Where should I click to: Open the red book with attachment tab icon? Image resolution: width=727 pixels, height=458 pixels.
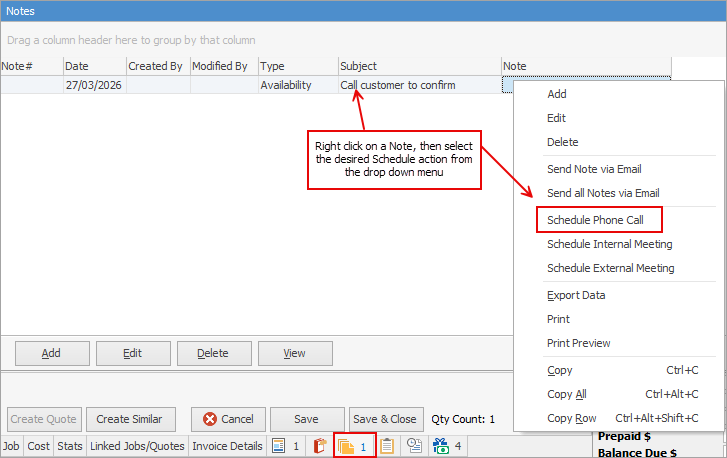(x=320, y=446)
